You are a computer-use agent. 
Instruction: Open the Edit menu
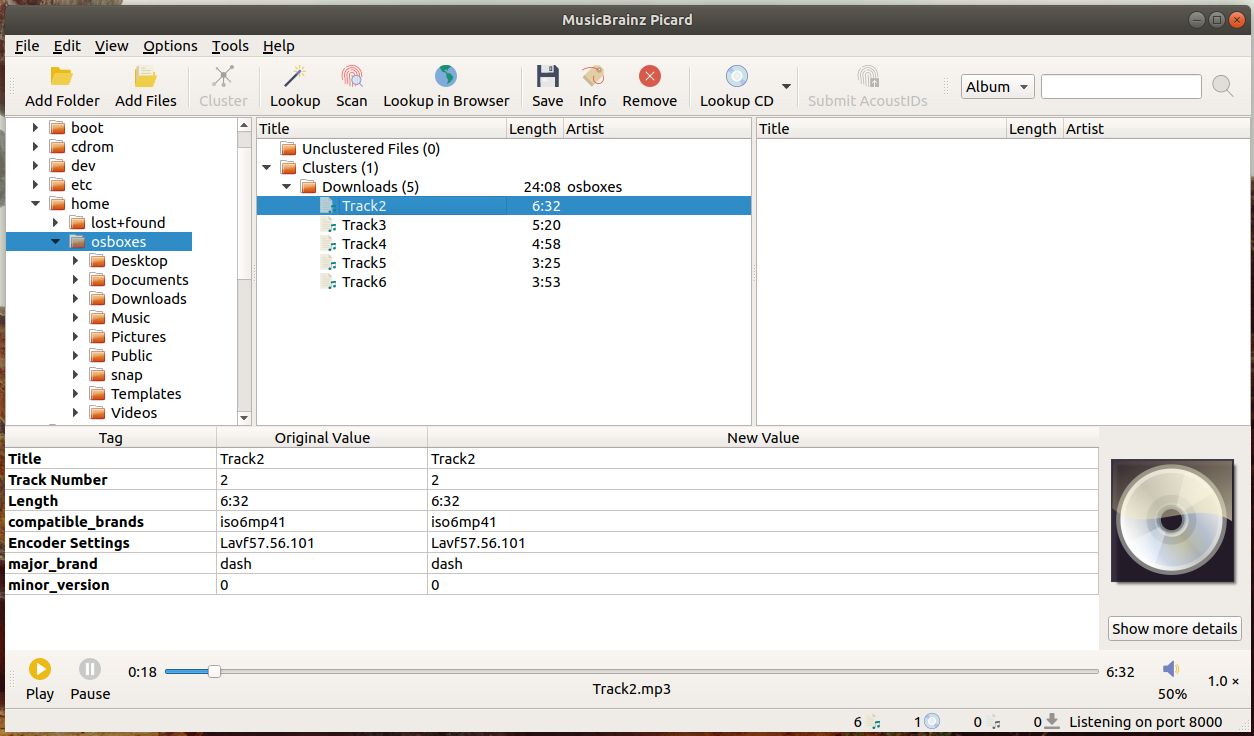point(67,46)
